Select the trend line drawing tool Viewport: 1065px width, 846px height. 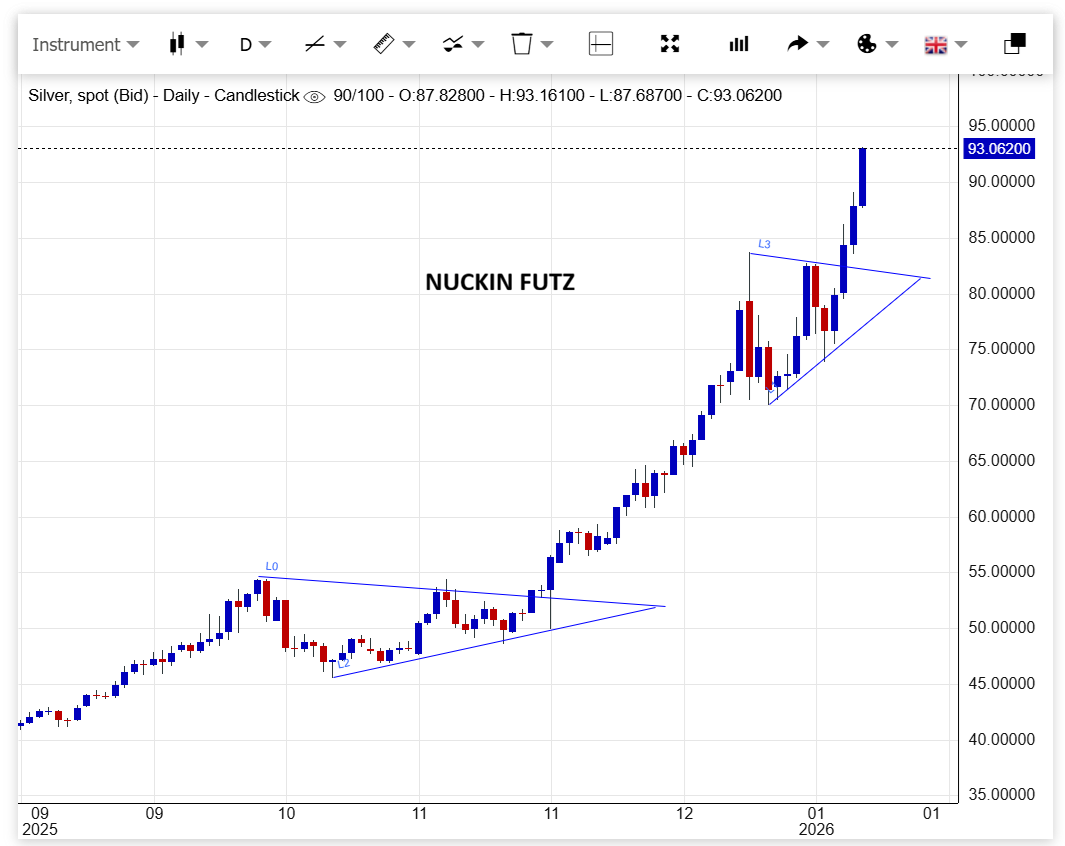point(314,44)
